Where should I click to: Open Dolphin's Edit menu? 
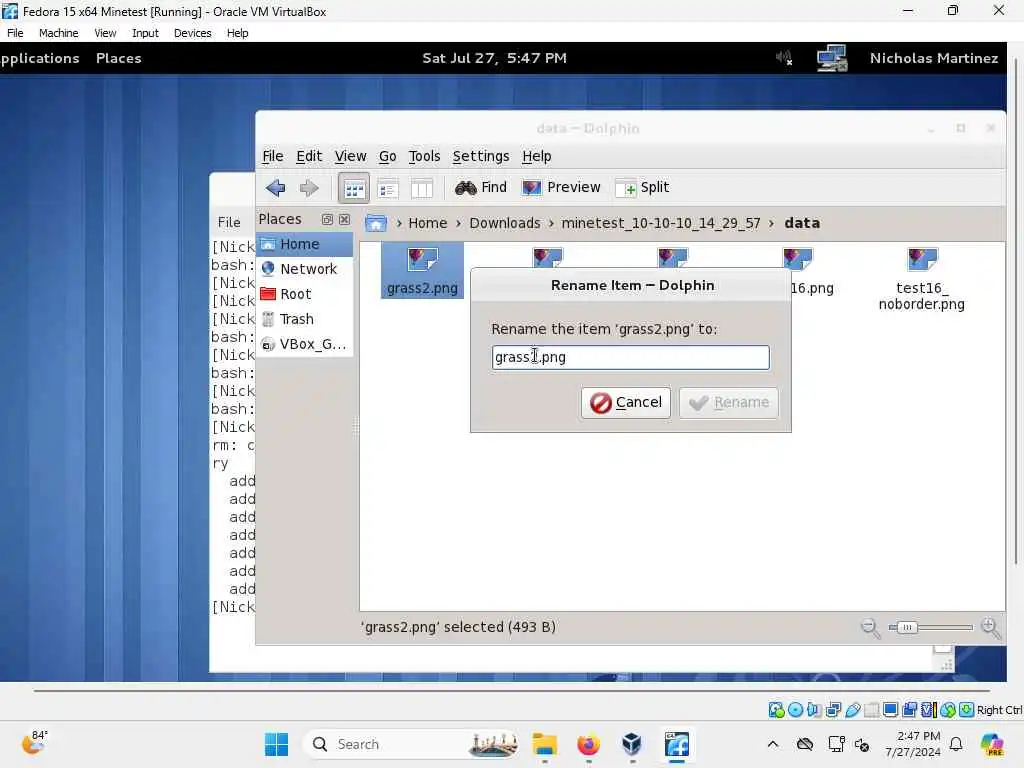click(309, 156)
